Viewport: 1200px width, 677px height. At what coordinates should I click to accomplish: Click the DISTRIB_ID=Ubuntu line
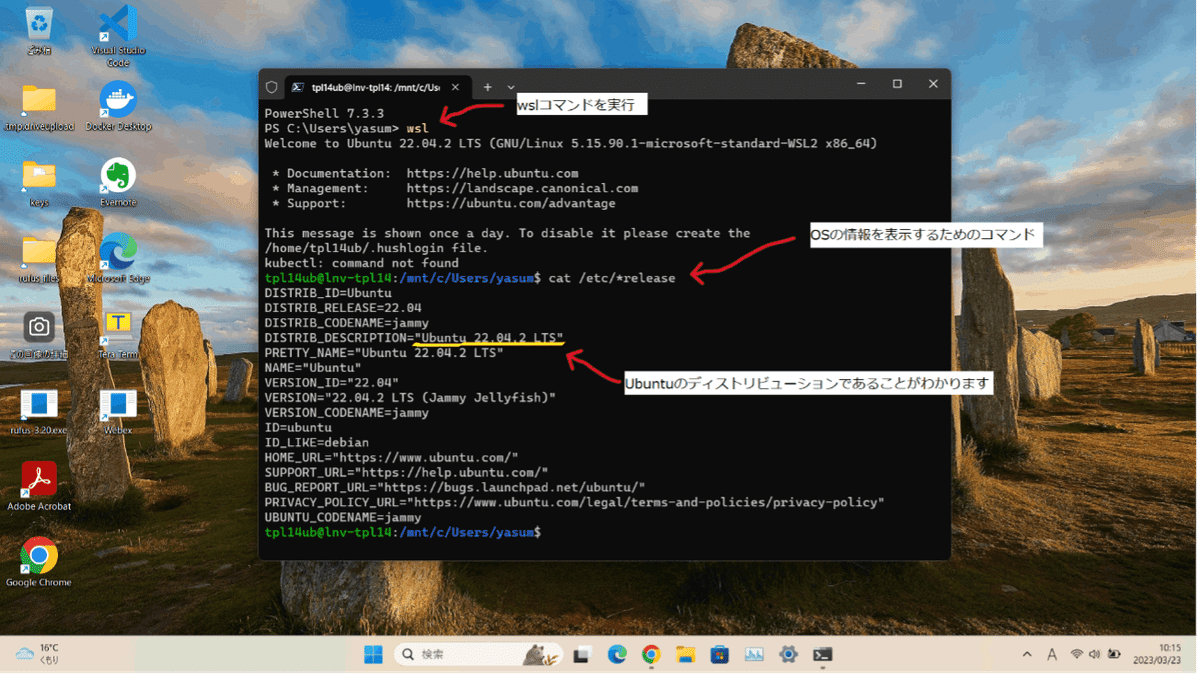coord(328,293)
